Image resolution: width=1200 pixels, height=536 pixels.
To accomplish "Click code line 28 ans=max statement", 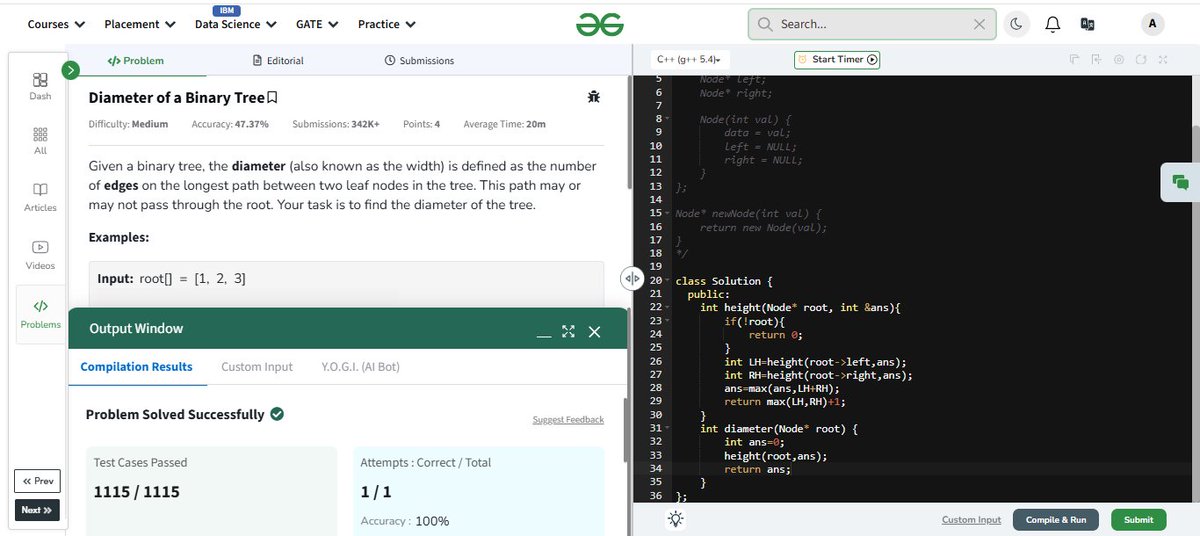I will click(x=782, y=388).
